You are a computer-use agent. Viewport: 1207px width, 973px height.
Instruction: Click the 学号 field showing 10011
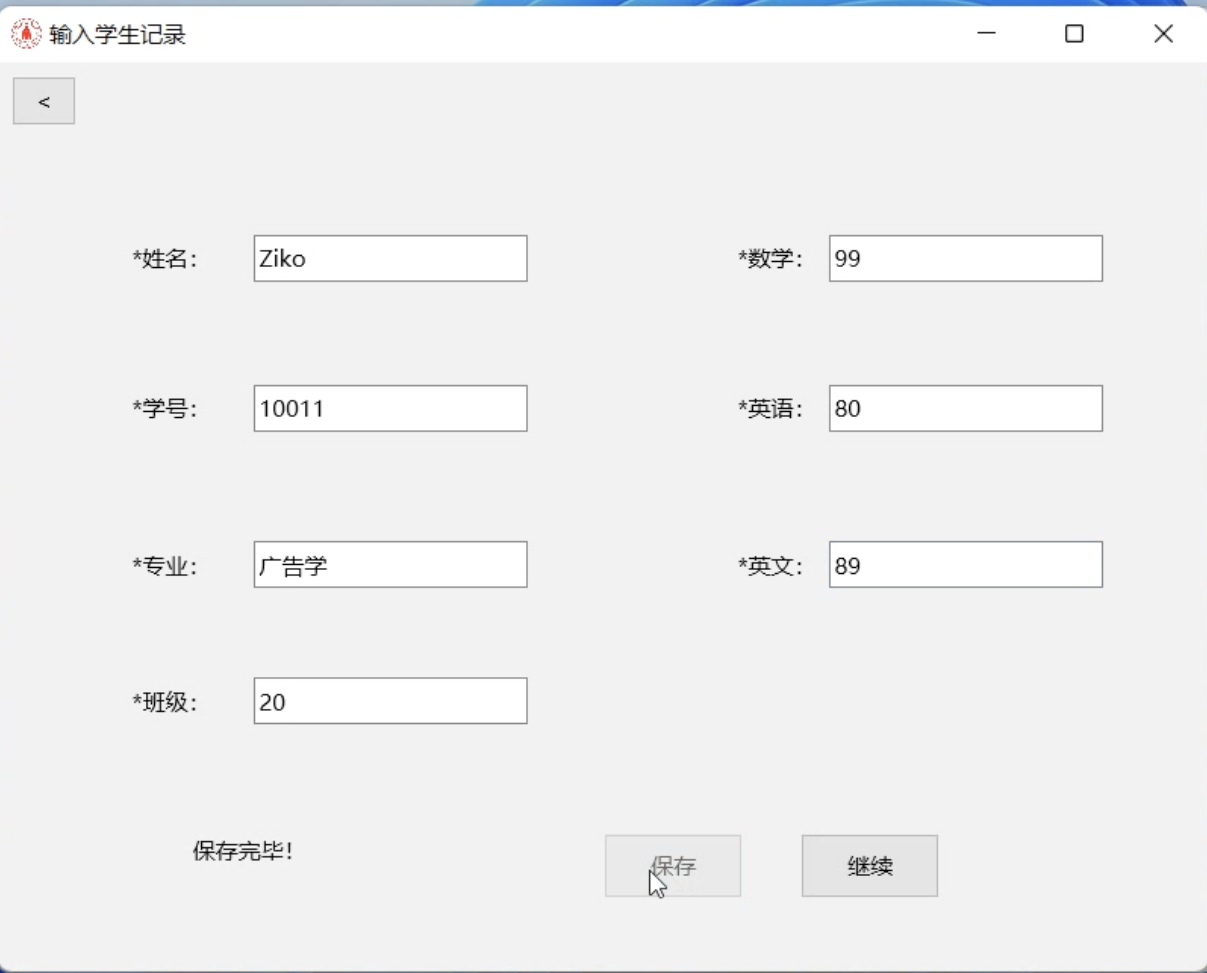(390, 409)
